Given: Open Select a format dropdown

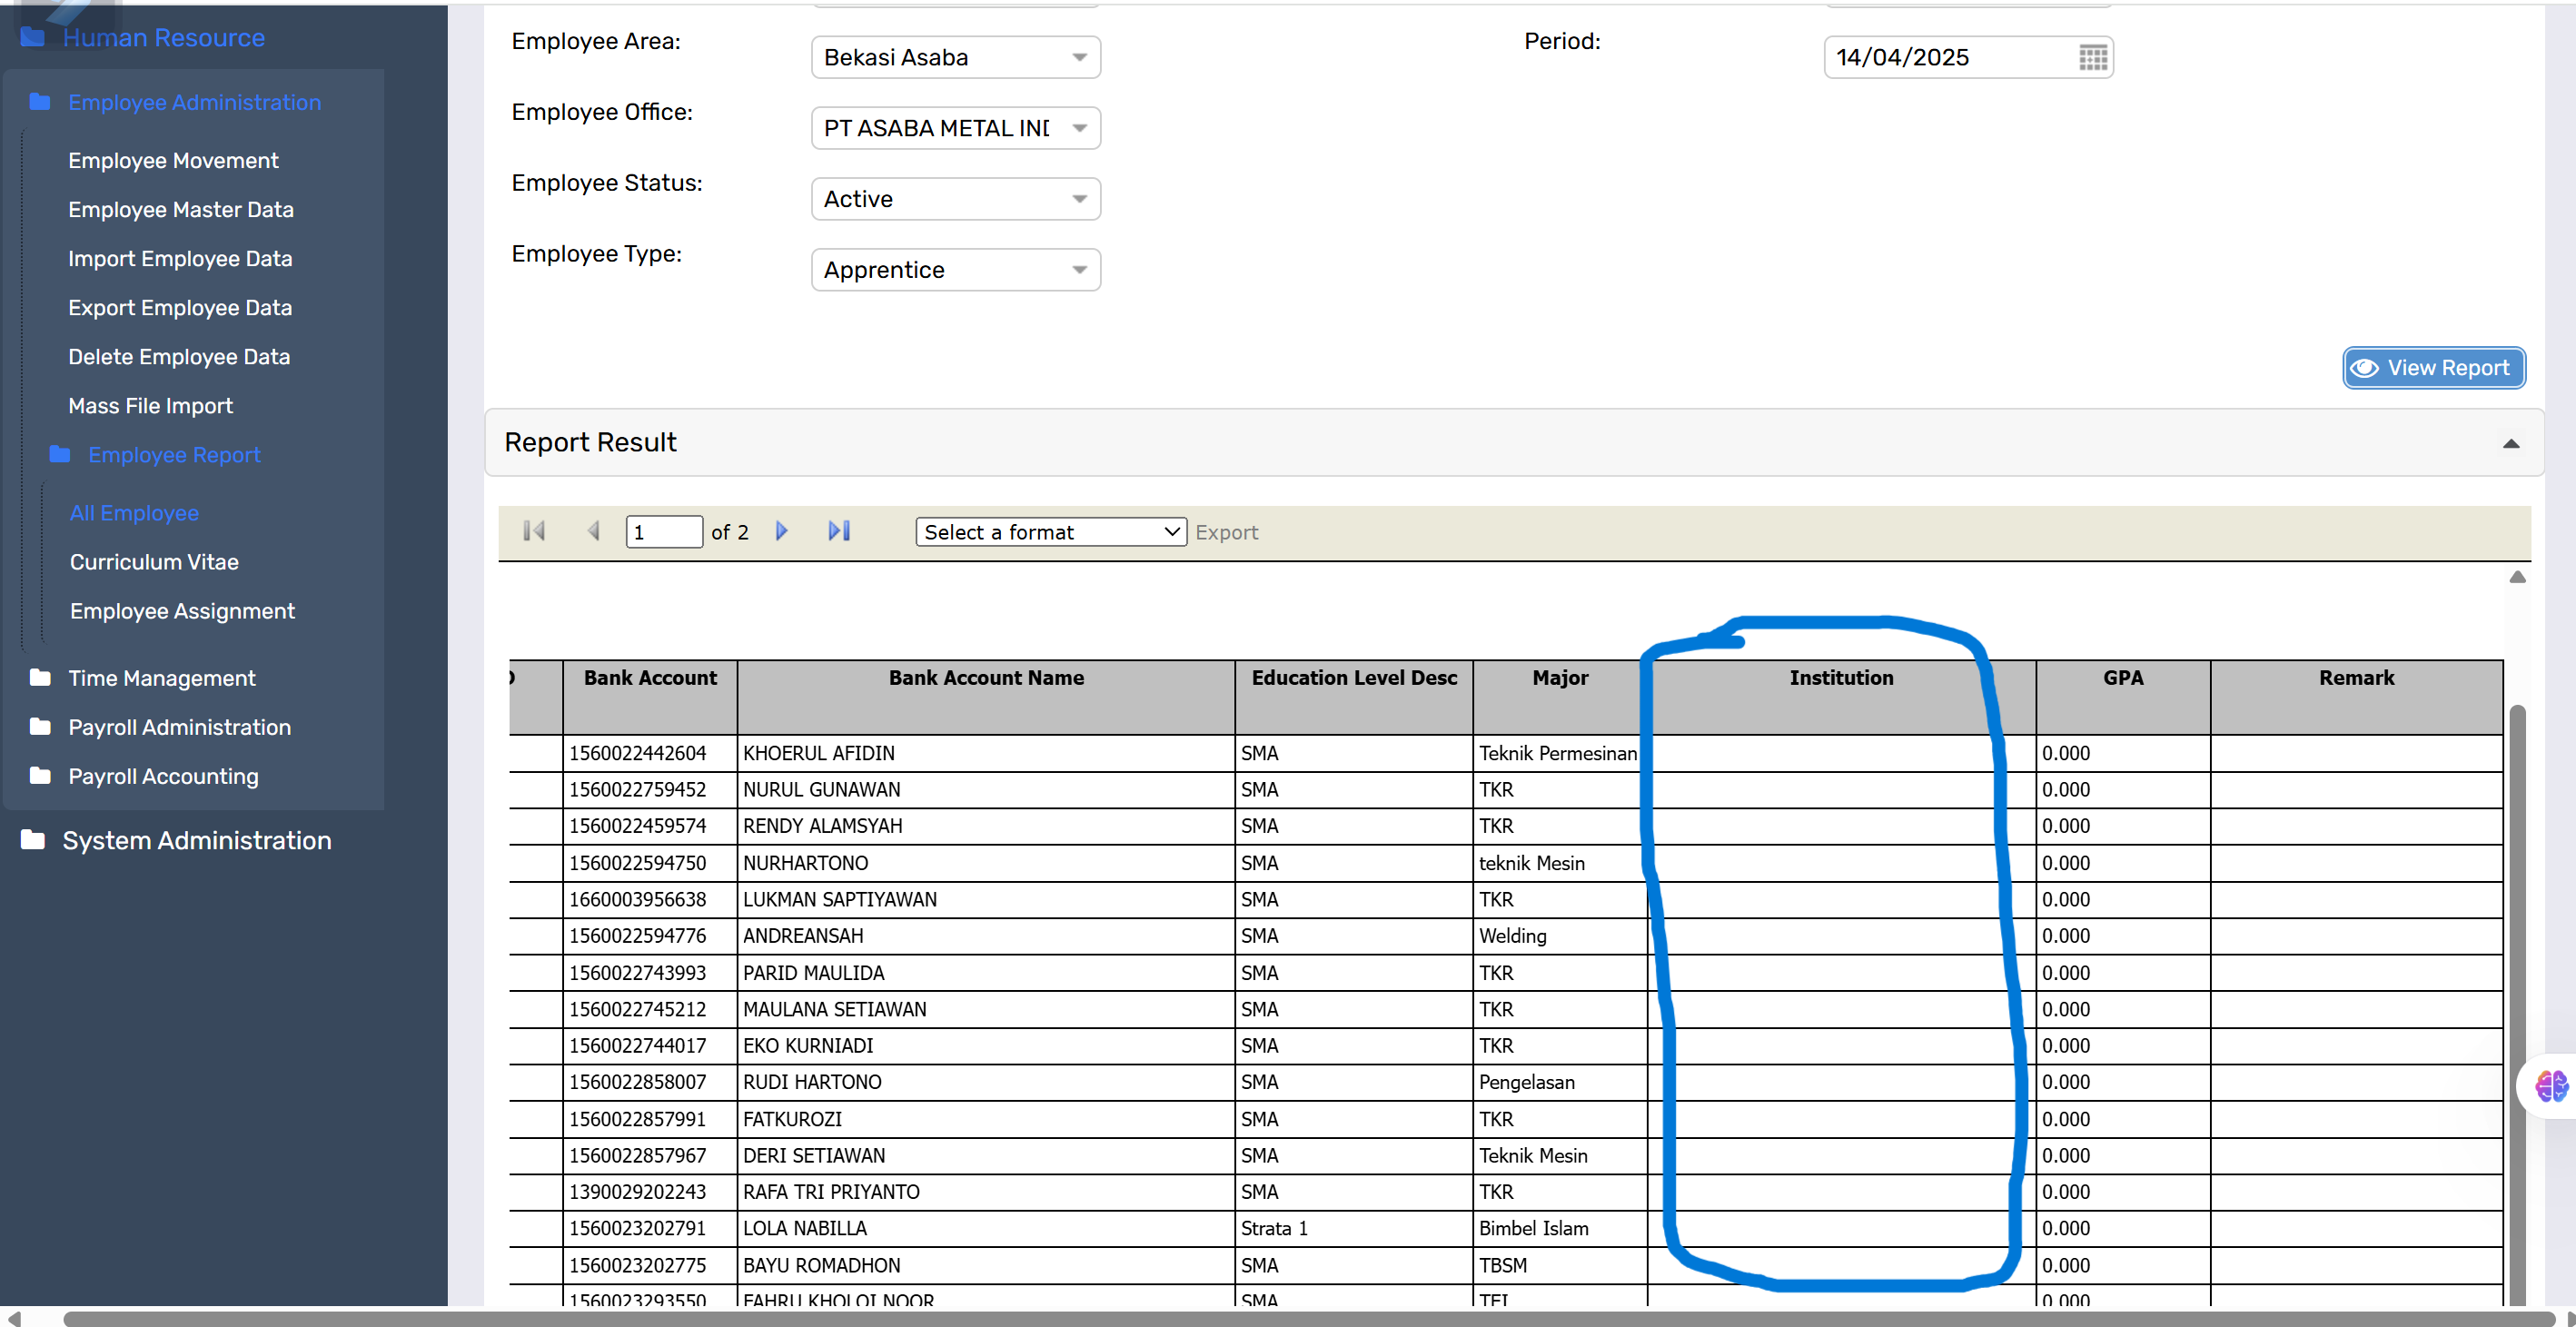Looking at the screenshot, I should tap(1051, 532).
